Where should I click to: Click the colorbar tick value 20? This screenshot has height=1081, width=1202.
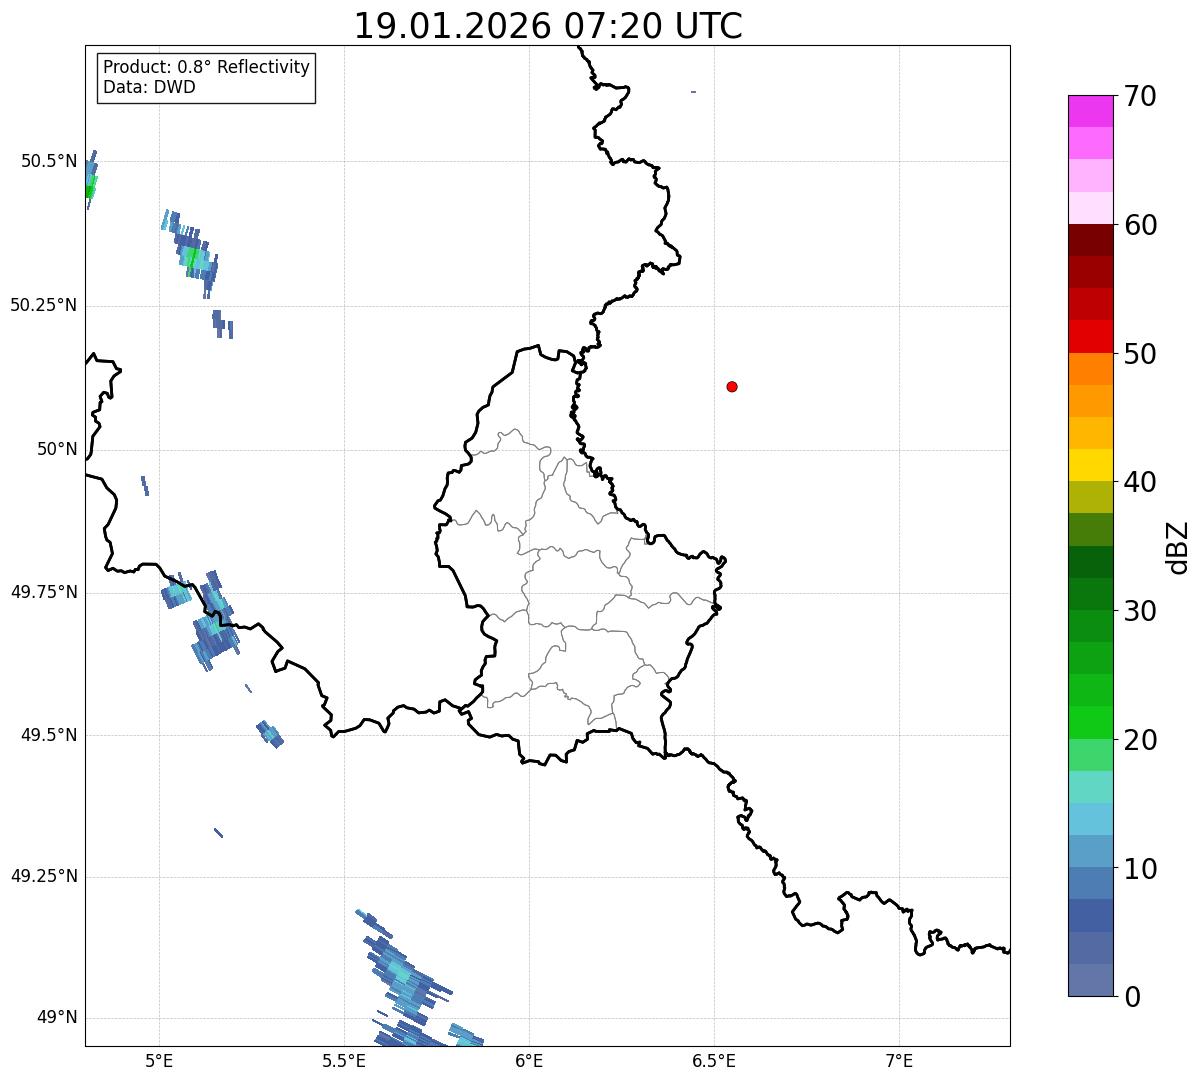[x=1141, y=740]
